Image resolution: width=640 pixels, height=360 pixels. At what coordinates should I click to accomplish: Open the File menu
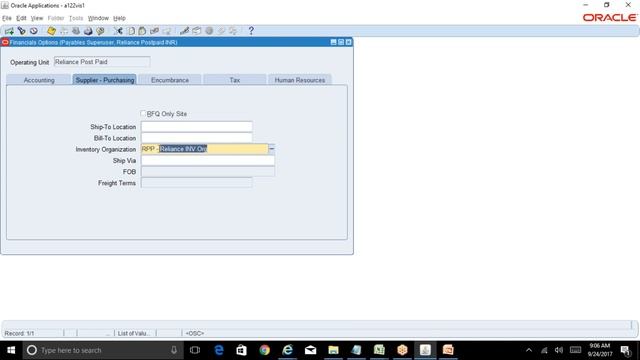pos(7,18)
